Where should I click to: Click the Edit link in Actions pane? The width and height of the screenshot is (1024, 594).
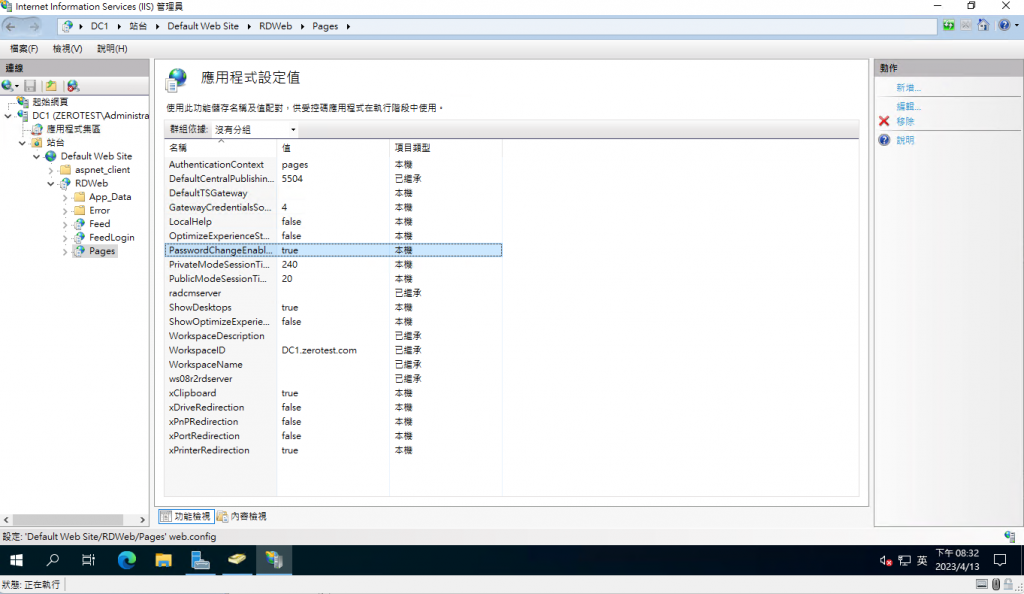[x=908, y=106]
